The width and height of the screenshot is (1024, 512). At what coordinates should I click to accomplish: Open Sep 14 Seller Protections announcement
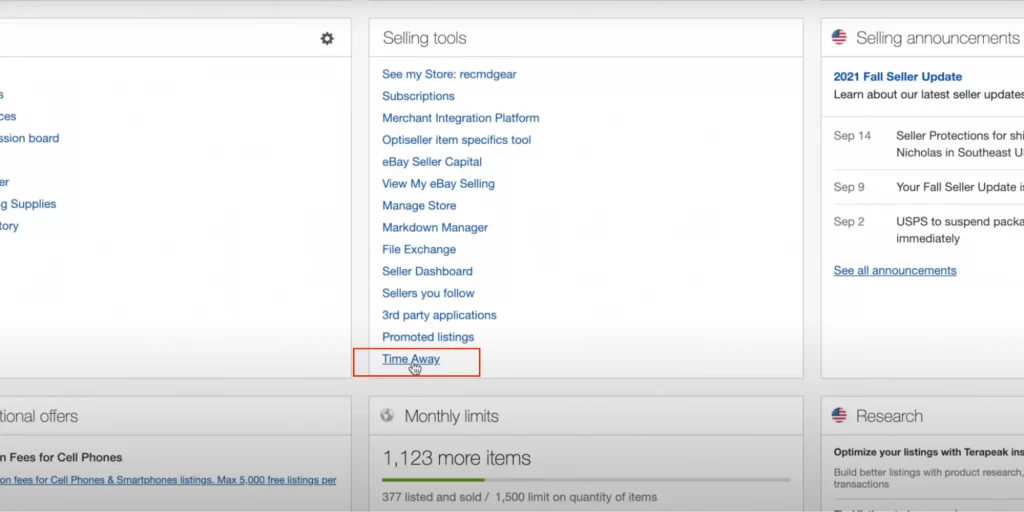tap(960, 144)
